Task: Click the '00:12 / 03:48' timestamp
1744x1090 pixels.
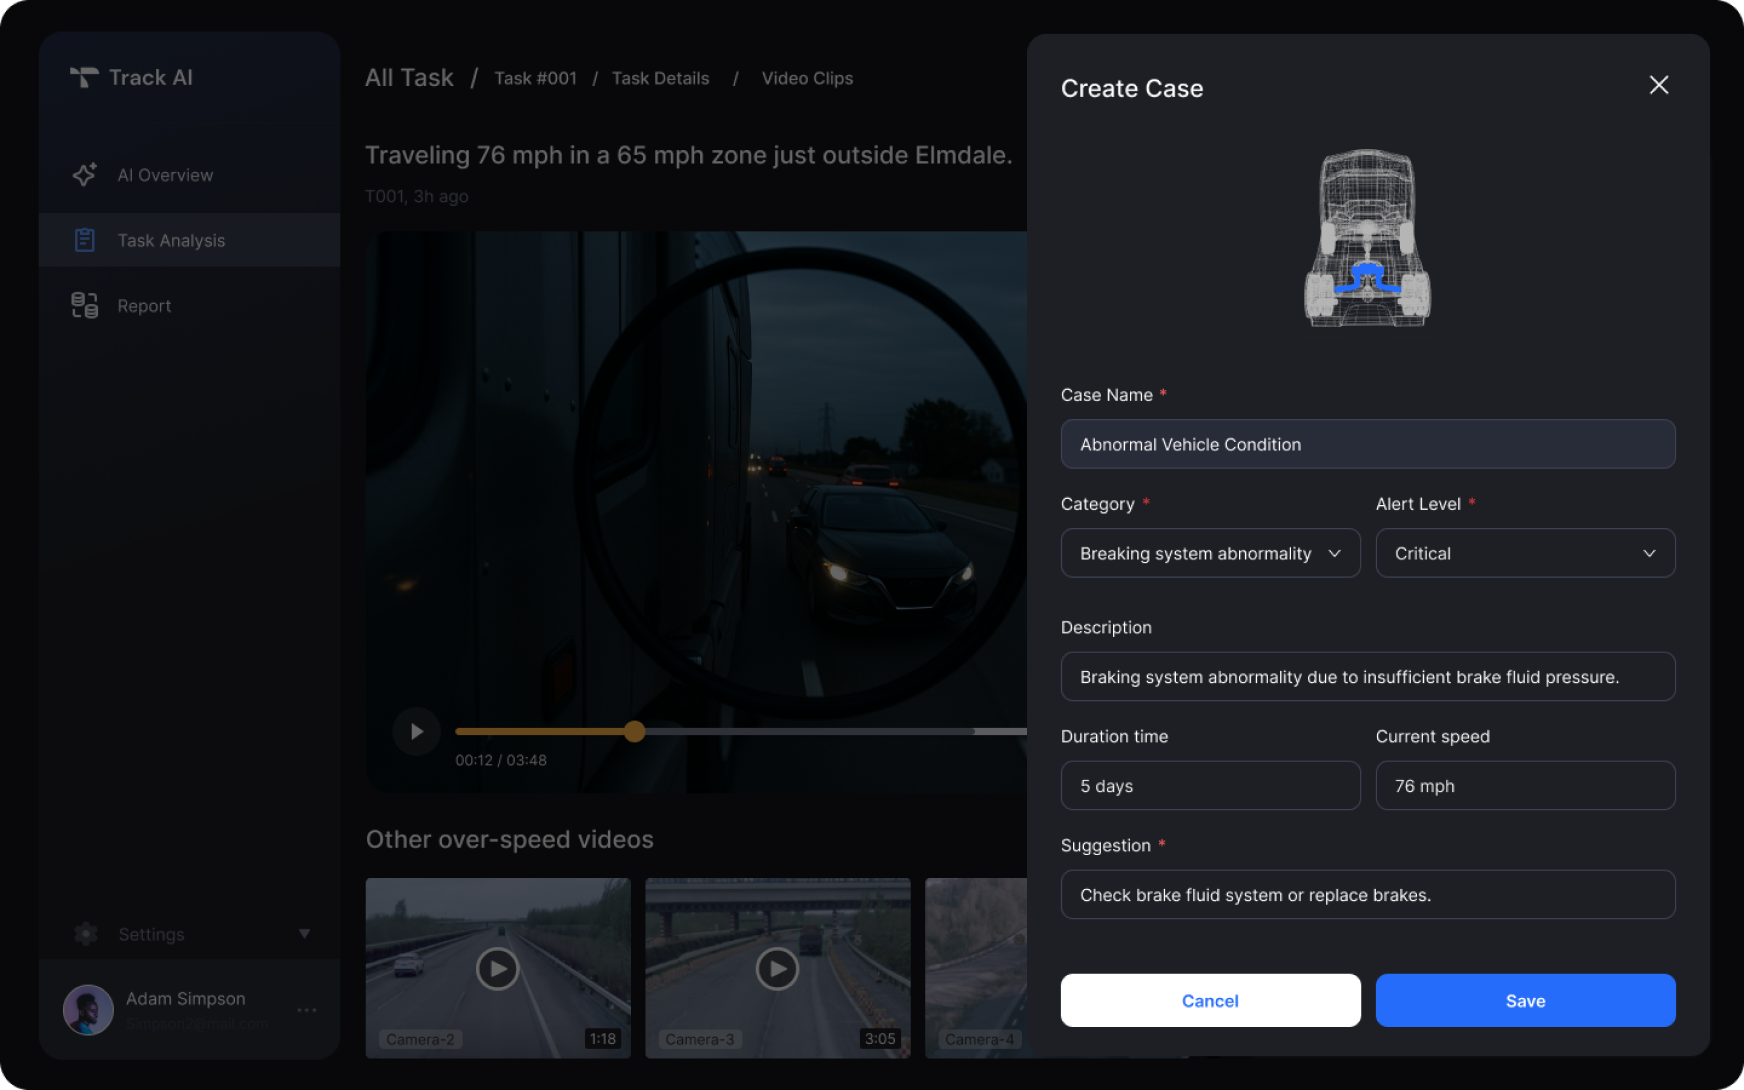Action: (501, 760)
